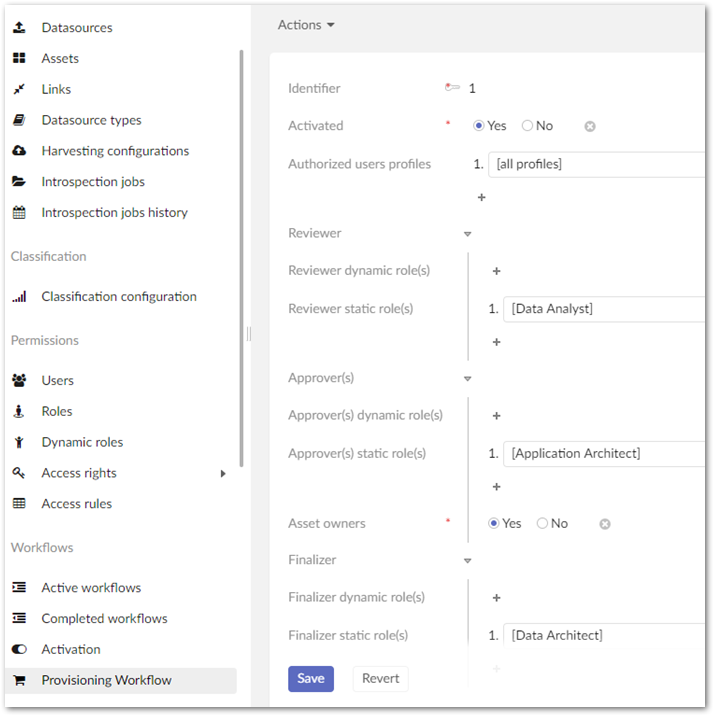Image resolution: width=714 pixels, height=716 pixels.
Task: Select Yes for Activated
Action: (480, 126)
